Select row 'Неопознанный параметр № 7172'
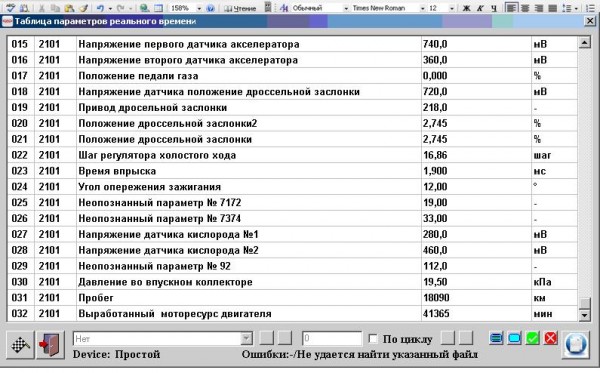Image resolution: width=600 pixels, height=373 pixels. click(292, 203)
